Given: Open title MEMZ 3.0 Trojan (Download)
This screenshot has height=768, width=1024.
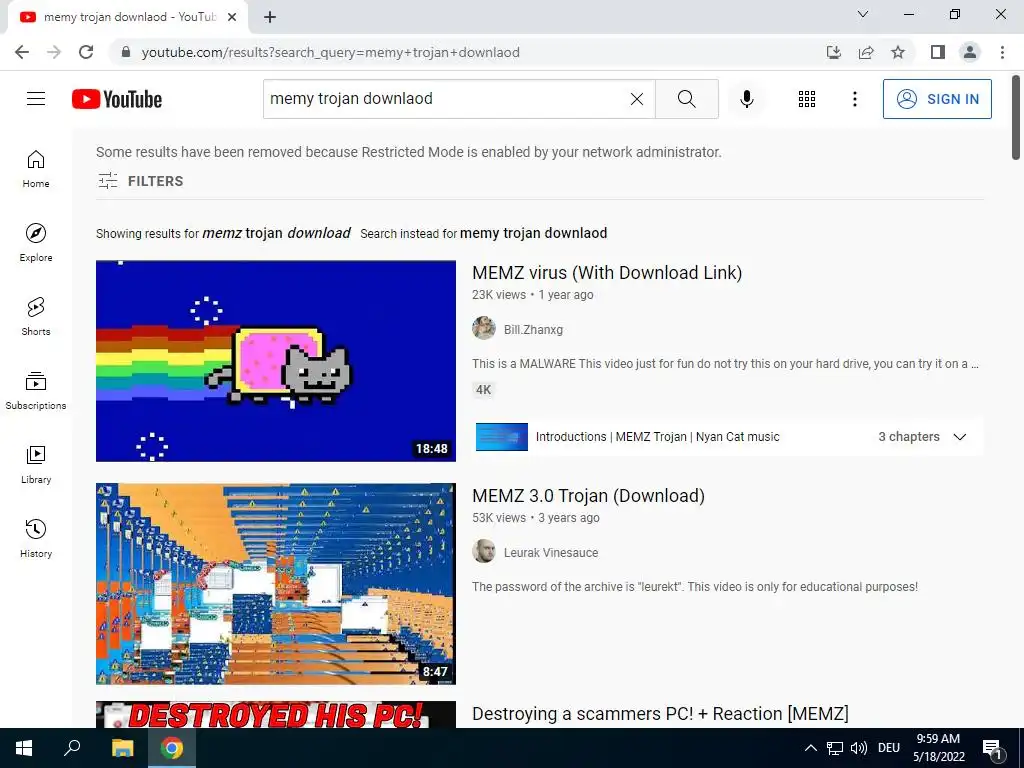Looking at the screenshot, I should 588,496.
